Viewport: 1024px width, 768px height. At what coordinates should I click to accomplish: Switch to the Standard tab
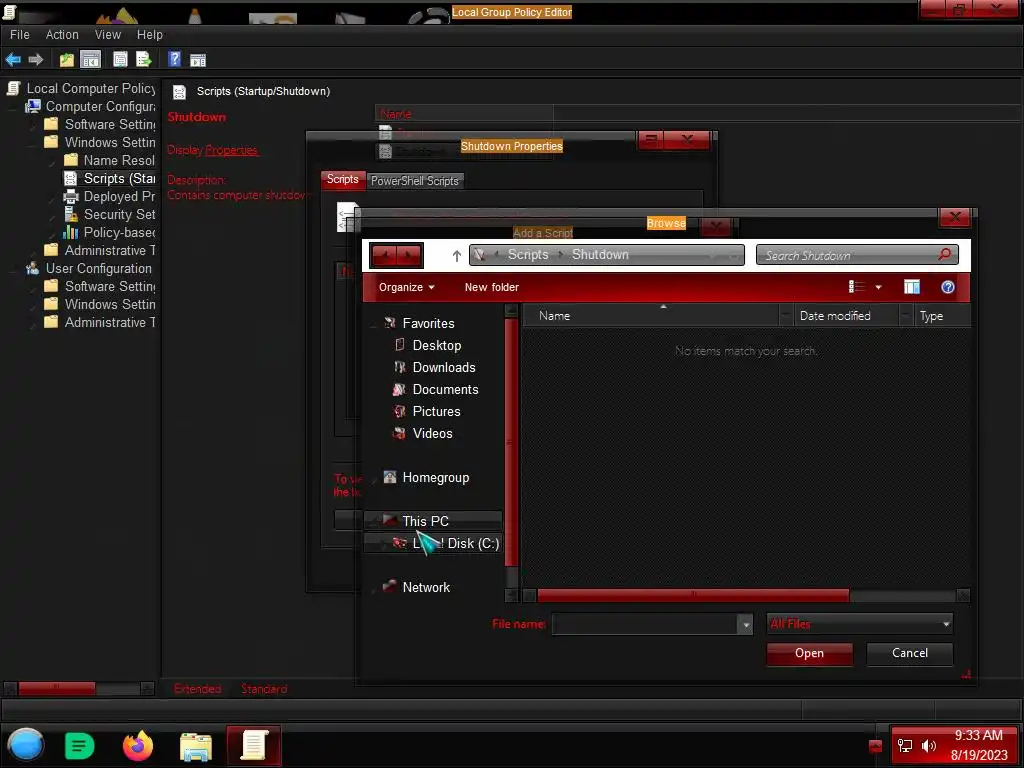click(x=264, y=689)
